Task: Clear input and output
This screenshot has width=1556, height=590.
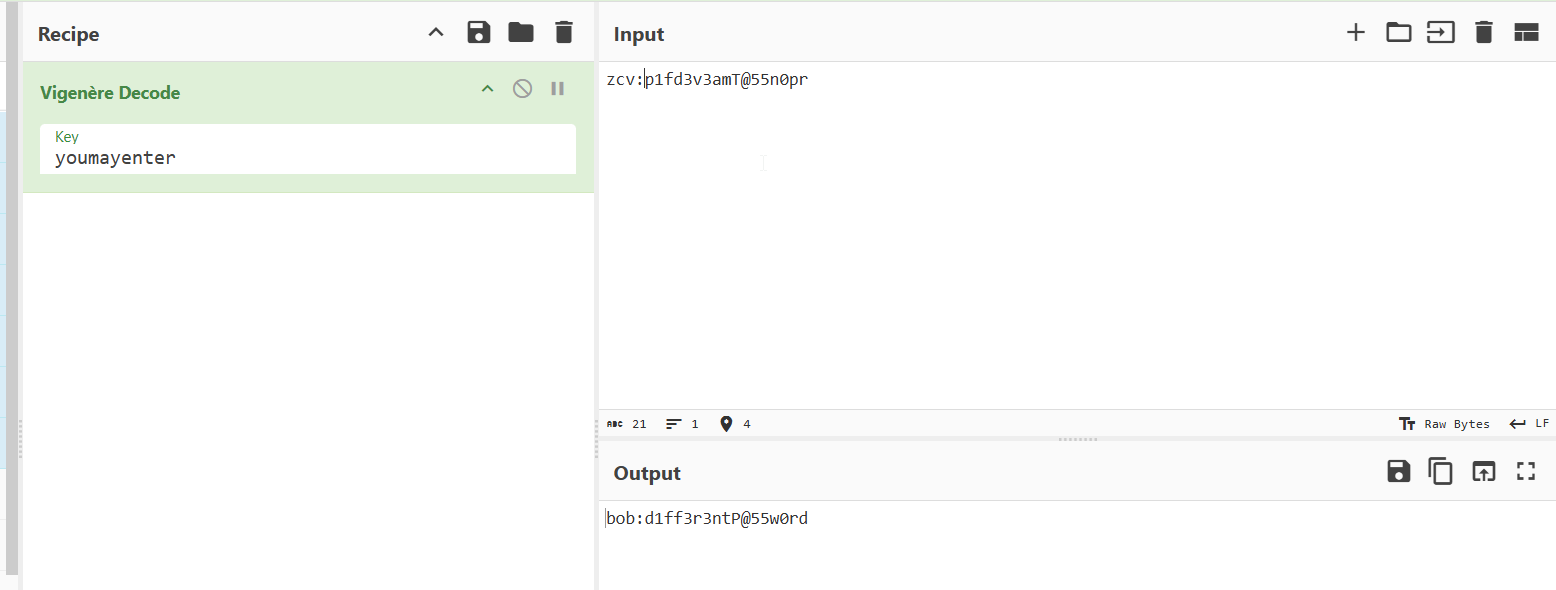Action: pyautogui.click(x=1484, y=33)
